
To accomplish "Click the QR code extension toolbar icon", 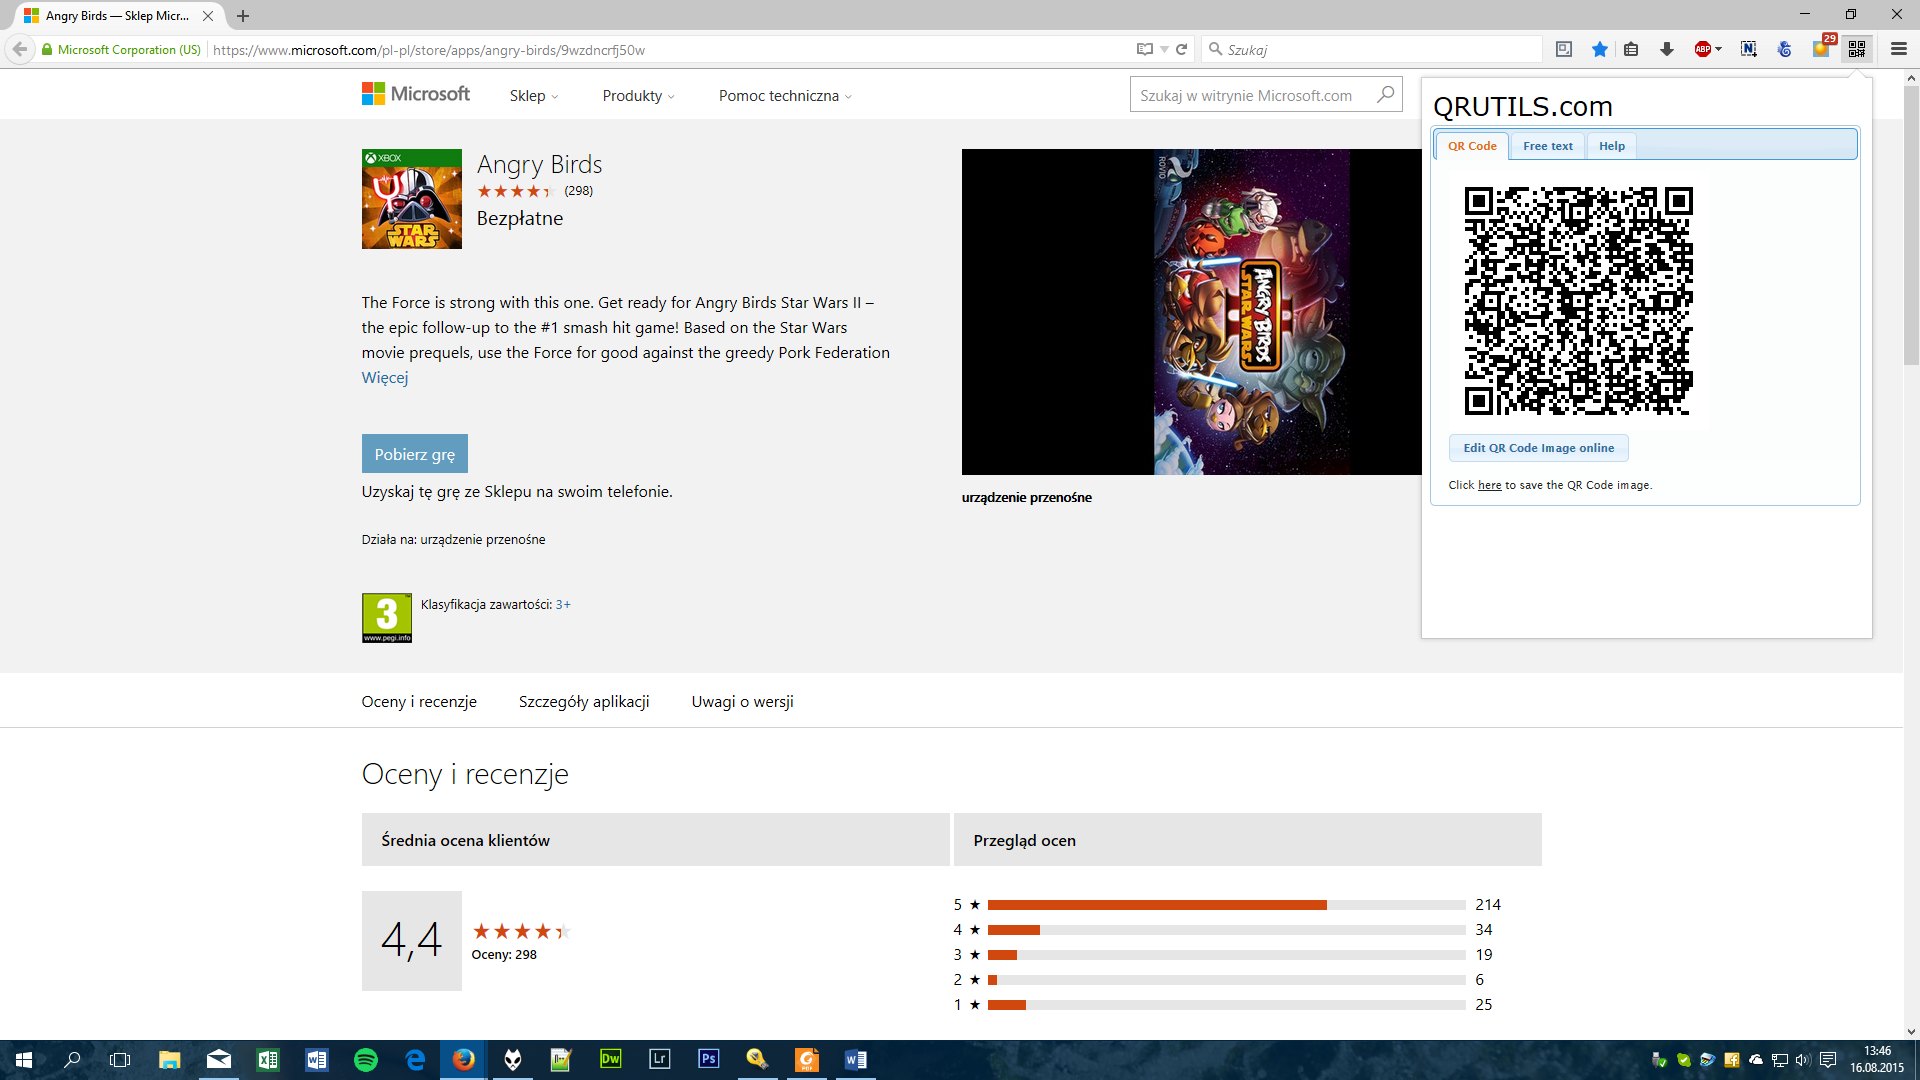I will point(1857,49).
